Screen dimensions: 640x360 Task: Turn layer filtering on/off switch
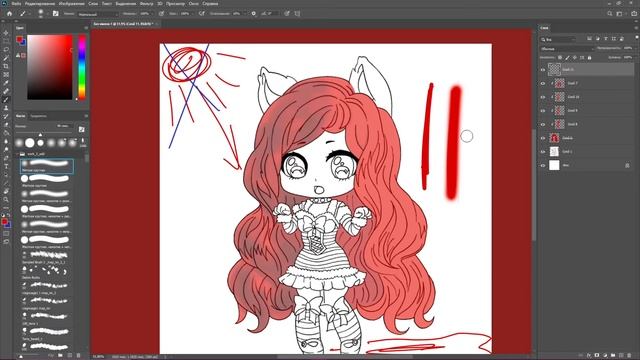coord(637,37)
